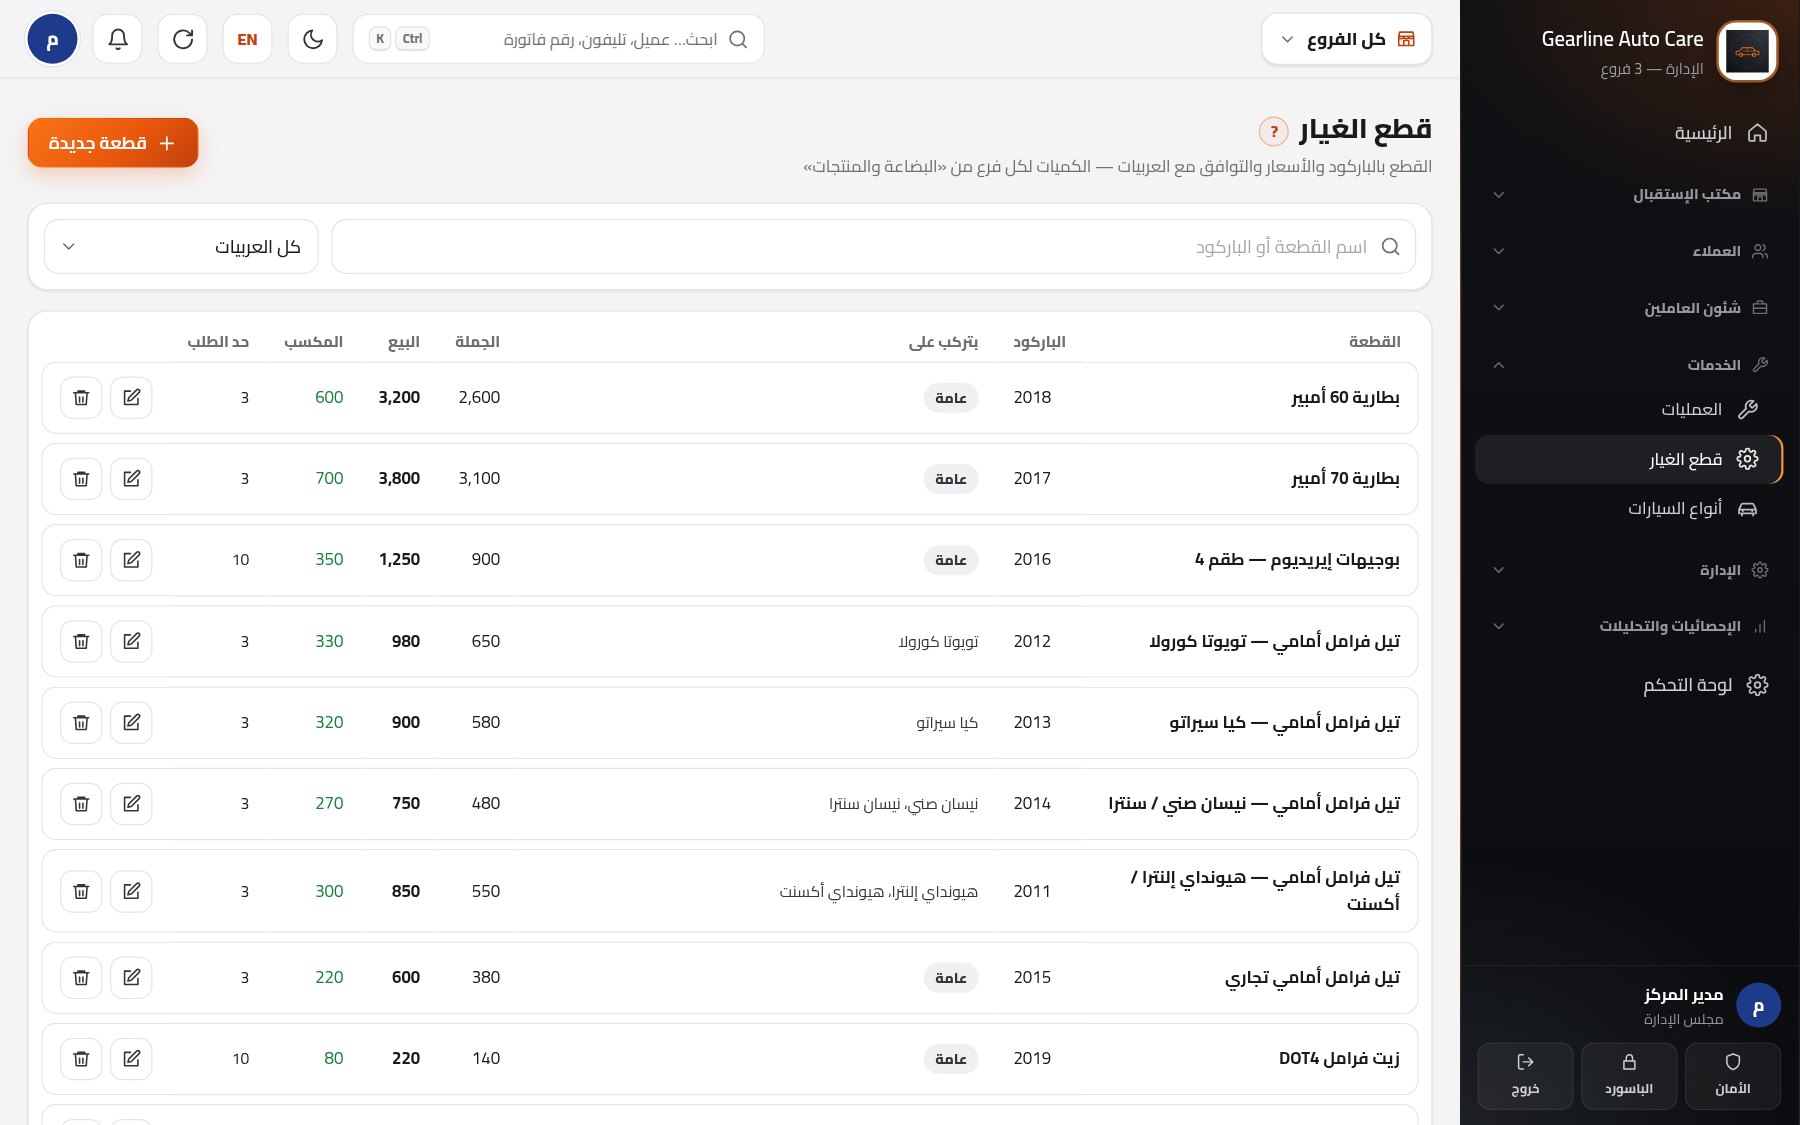This screenshot has width=1800, height=1125.
Task: Open العمليات in sidebar
Action: pyautogui.click(x=1628, y=409)
